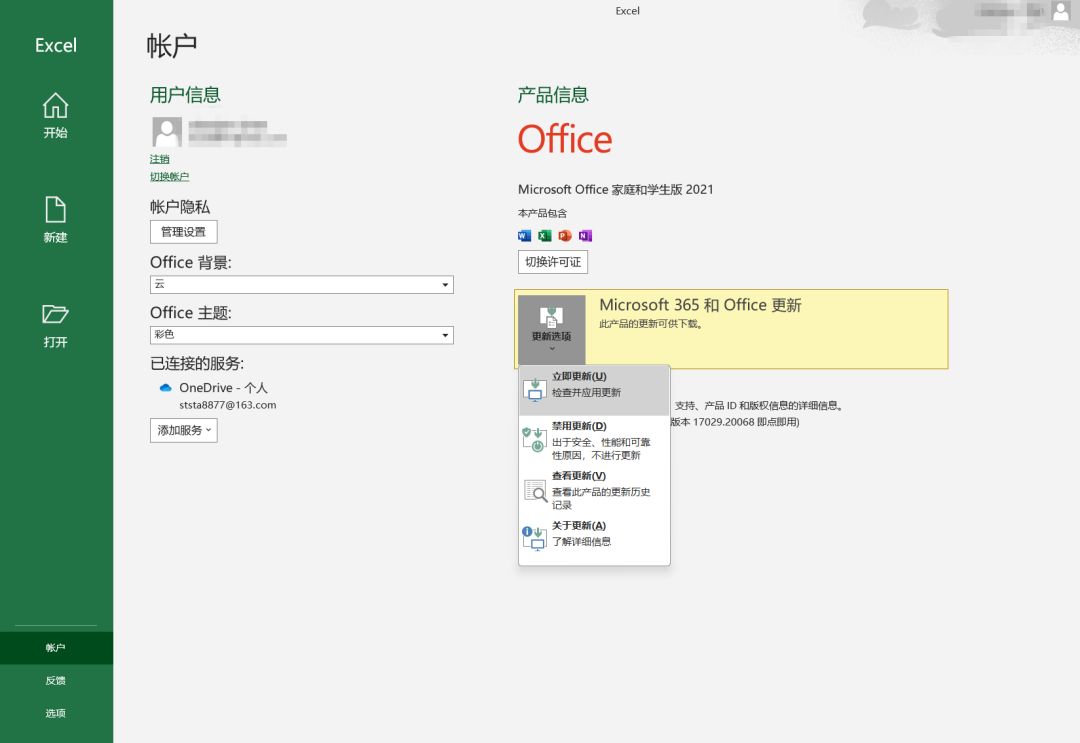1080x743 pixels.
Task: Click the Office logo text
Action: pyautogui.click(x=565, y=139)
